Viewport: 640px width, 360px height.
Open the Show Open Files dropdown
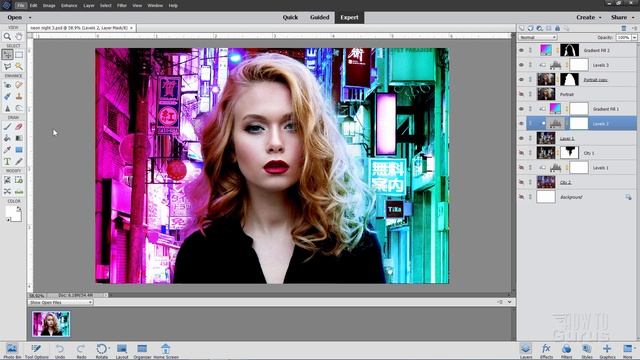pos(61,302)
